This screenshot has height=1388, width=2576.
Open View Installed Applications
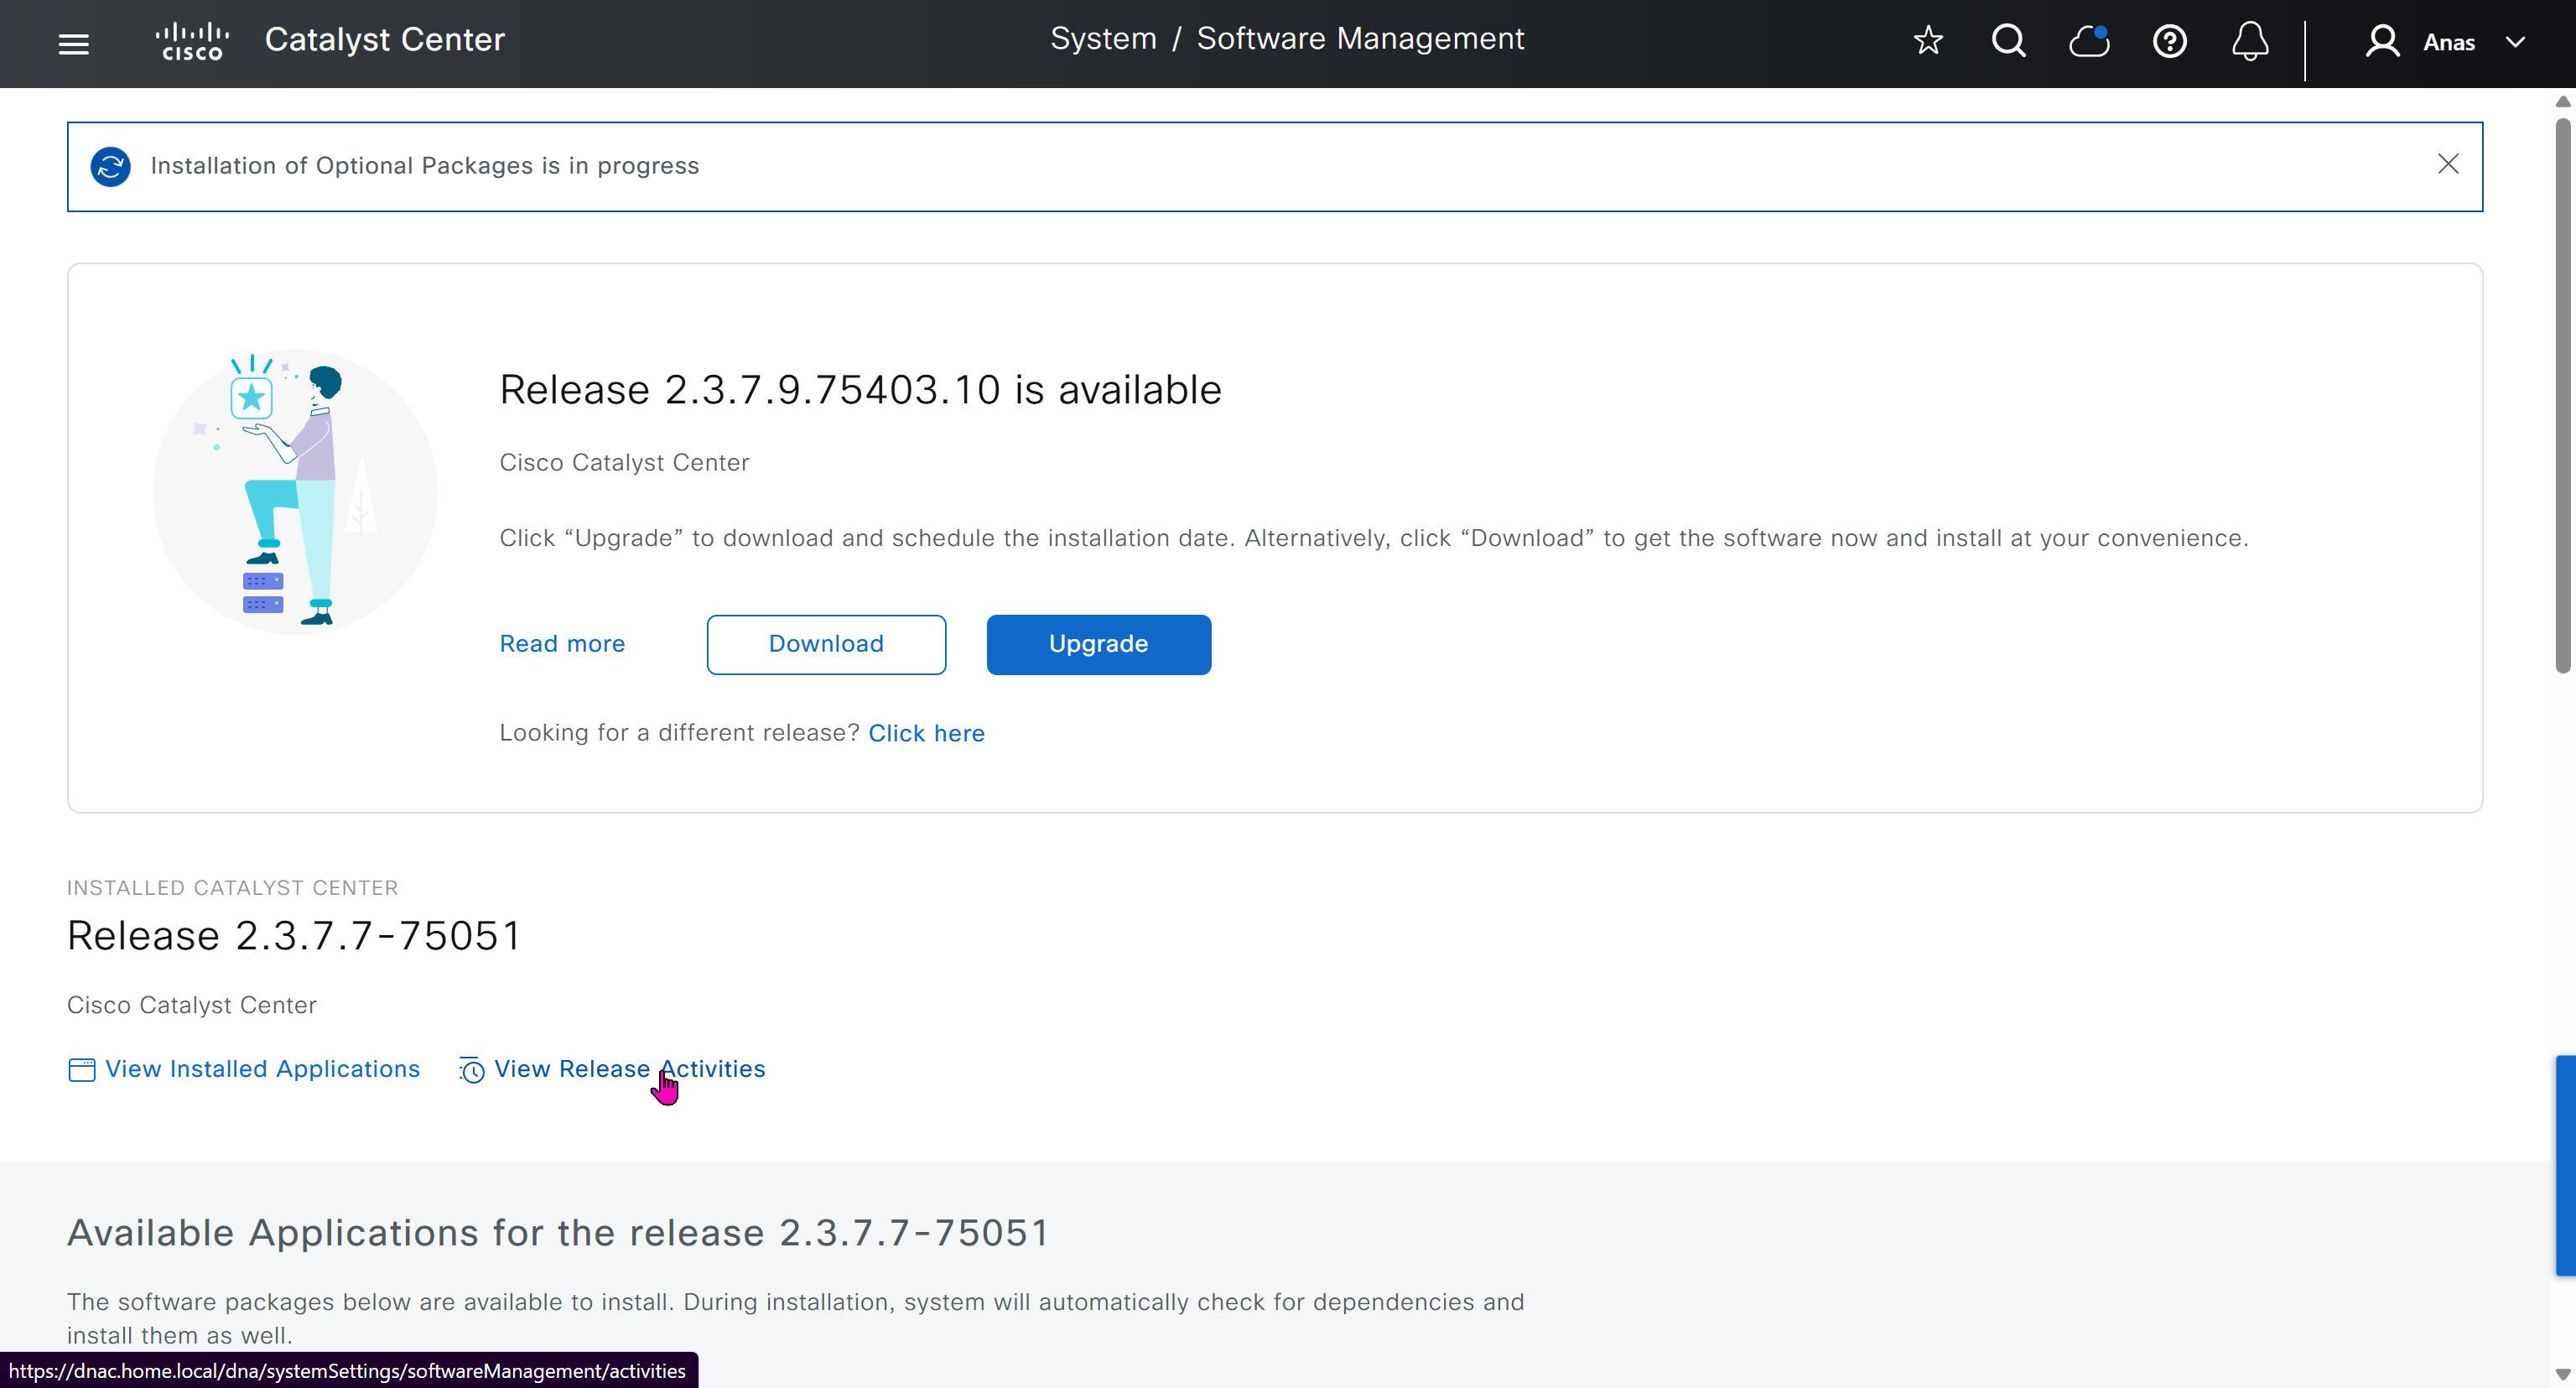262,1069
